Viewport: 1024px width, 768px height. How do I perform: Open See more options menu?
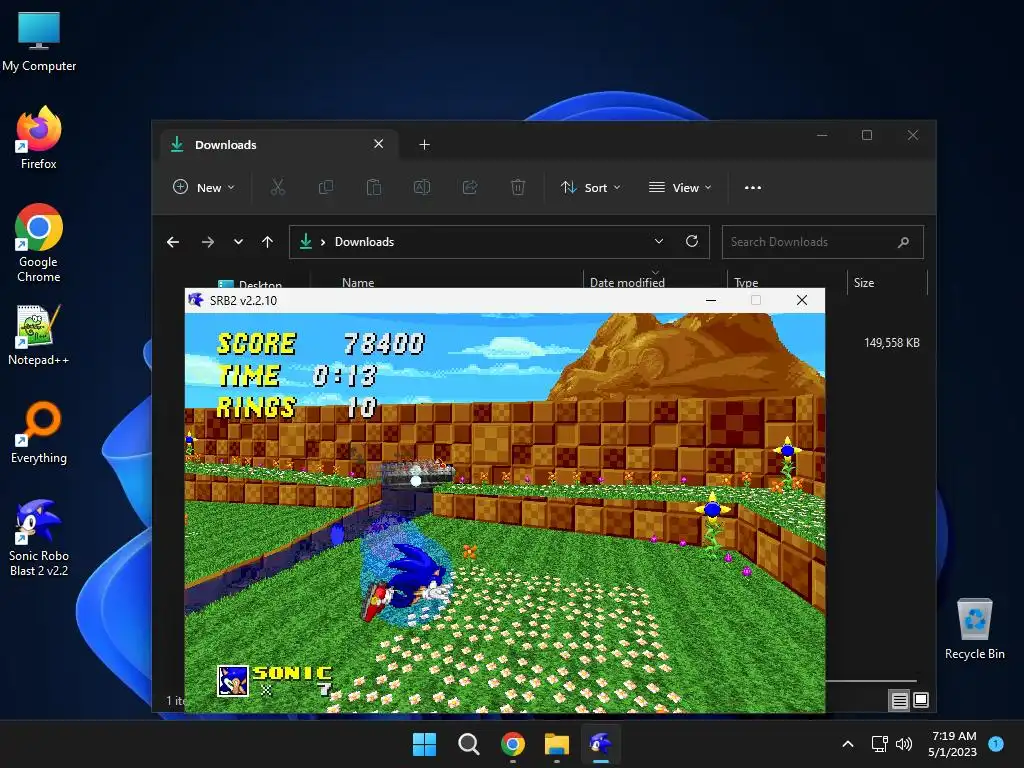[753, 187]
